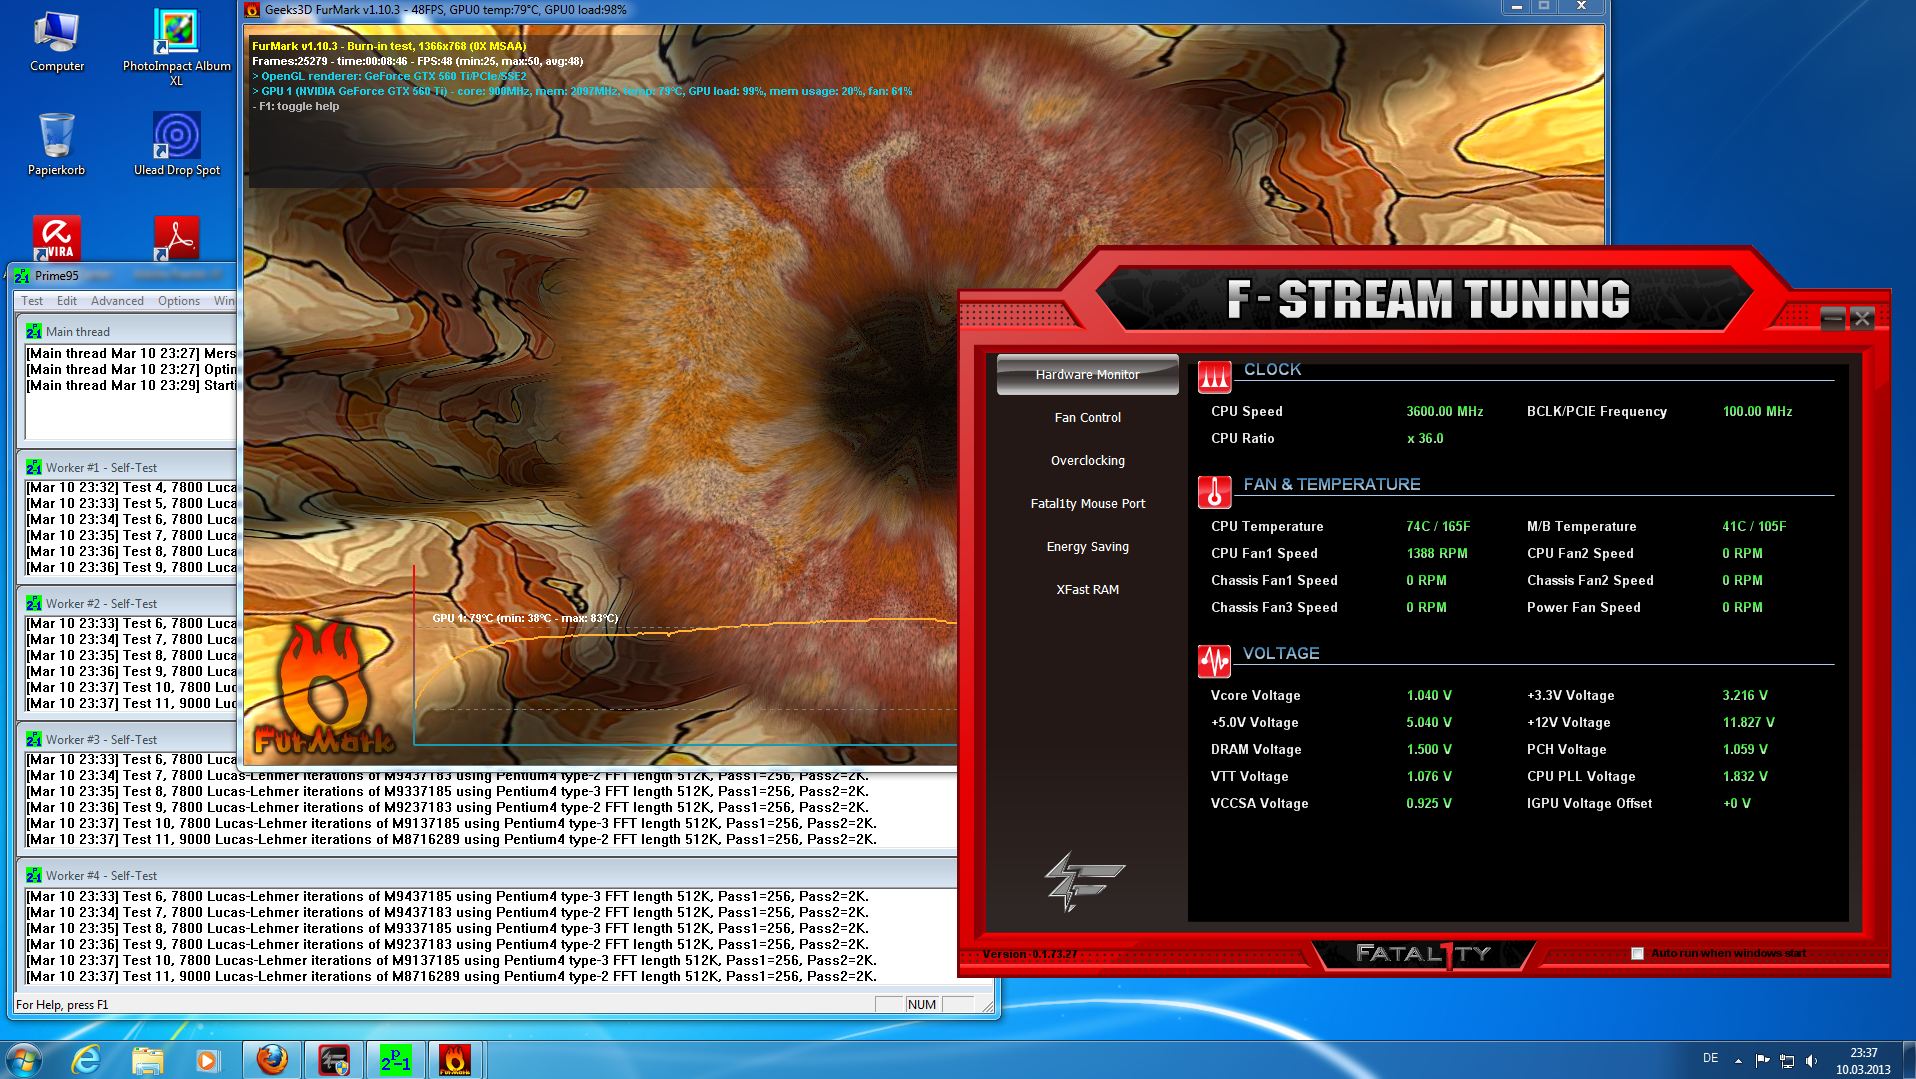Show hidden system tray icons
Screen dimensions: 1916x1079
(x=1738, y=1061)
